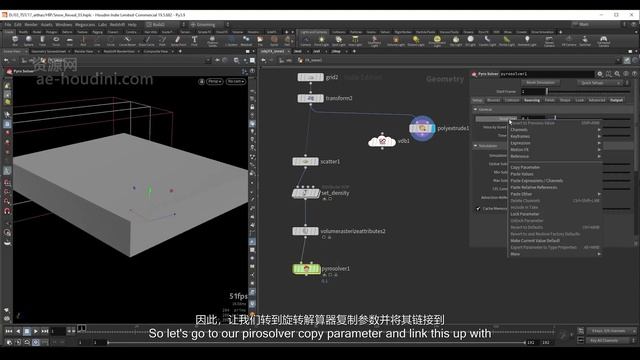The width and height of the screenshot is (640, 360).
Task: Switch to the Advanced parameter tab
Action: tap(597, 100)
